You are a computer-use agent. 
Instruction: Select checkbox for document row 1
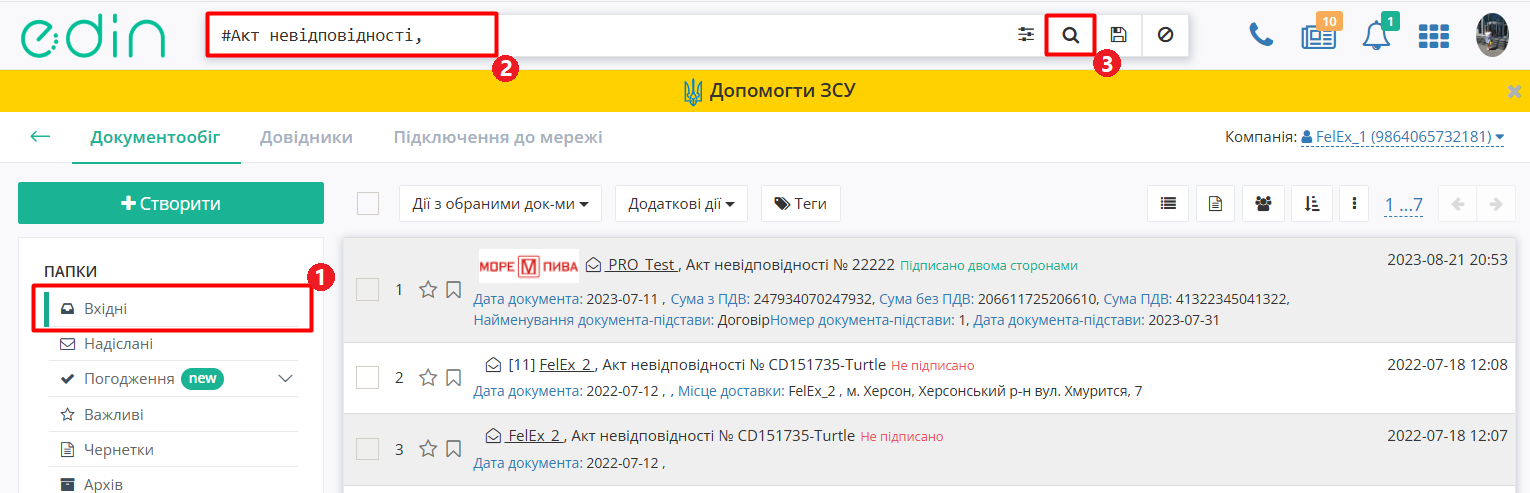click(368, 290)
